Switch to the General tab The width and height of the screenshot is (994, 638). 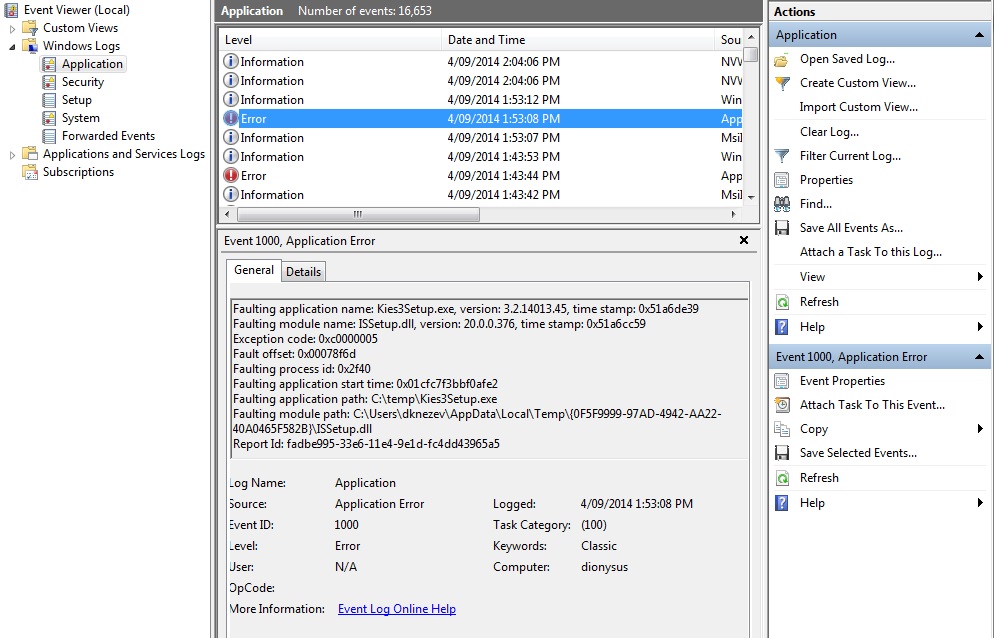[254, 270]
